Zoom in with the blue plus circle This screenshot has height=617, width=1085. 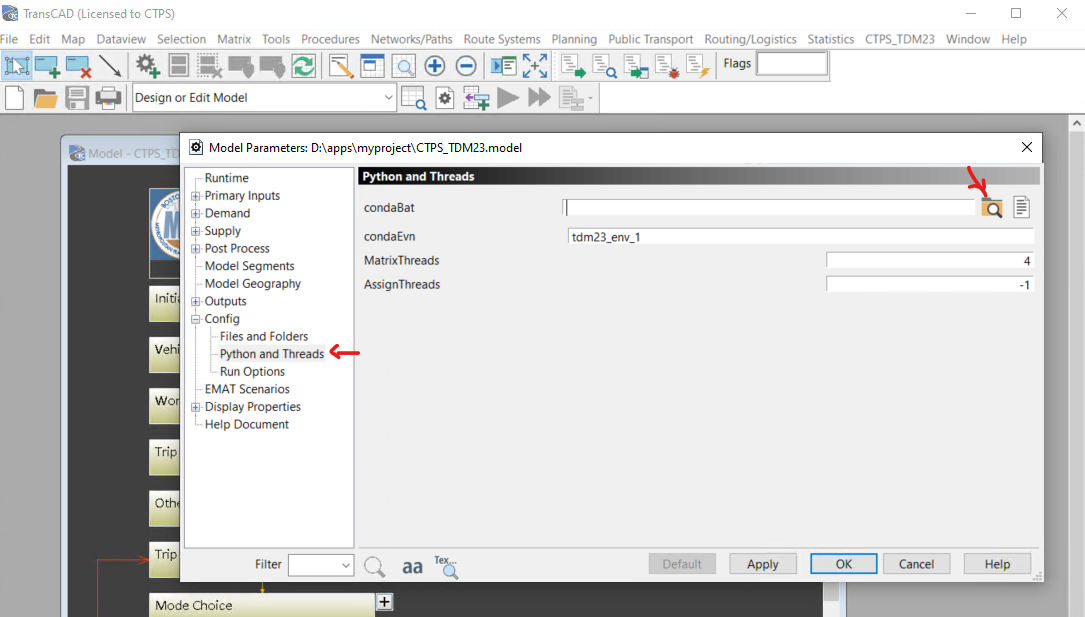point(435,66)
